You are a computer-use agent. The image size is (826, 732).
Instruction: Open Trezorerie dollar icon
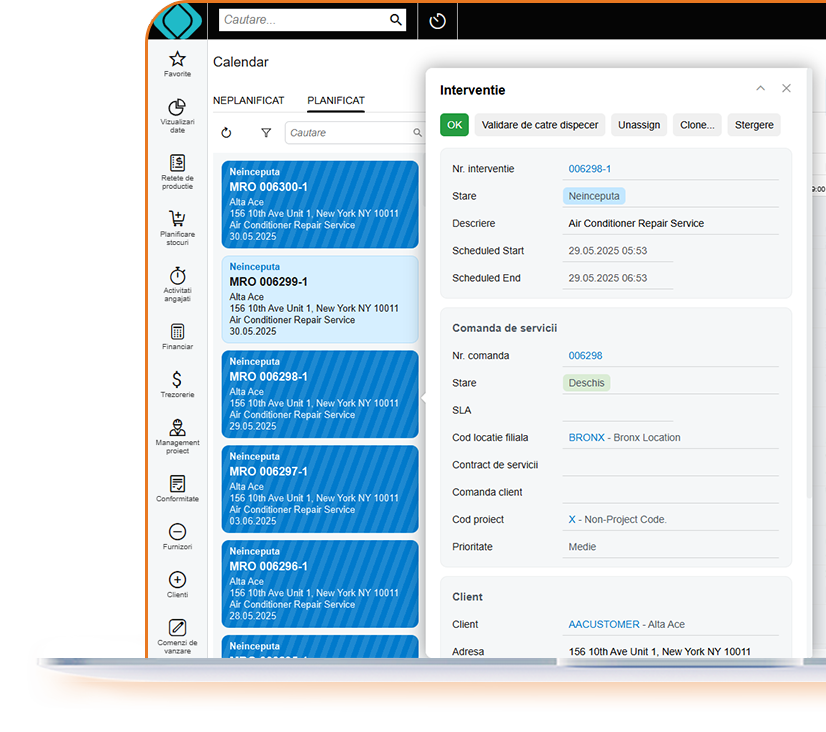coord(177,379)
